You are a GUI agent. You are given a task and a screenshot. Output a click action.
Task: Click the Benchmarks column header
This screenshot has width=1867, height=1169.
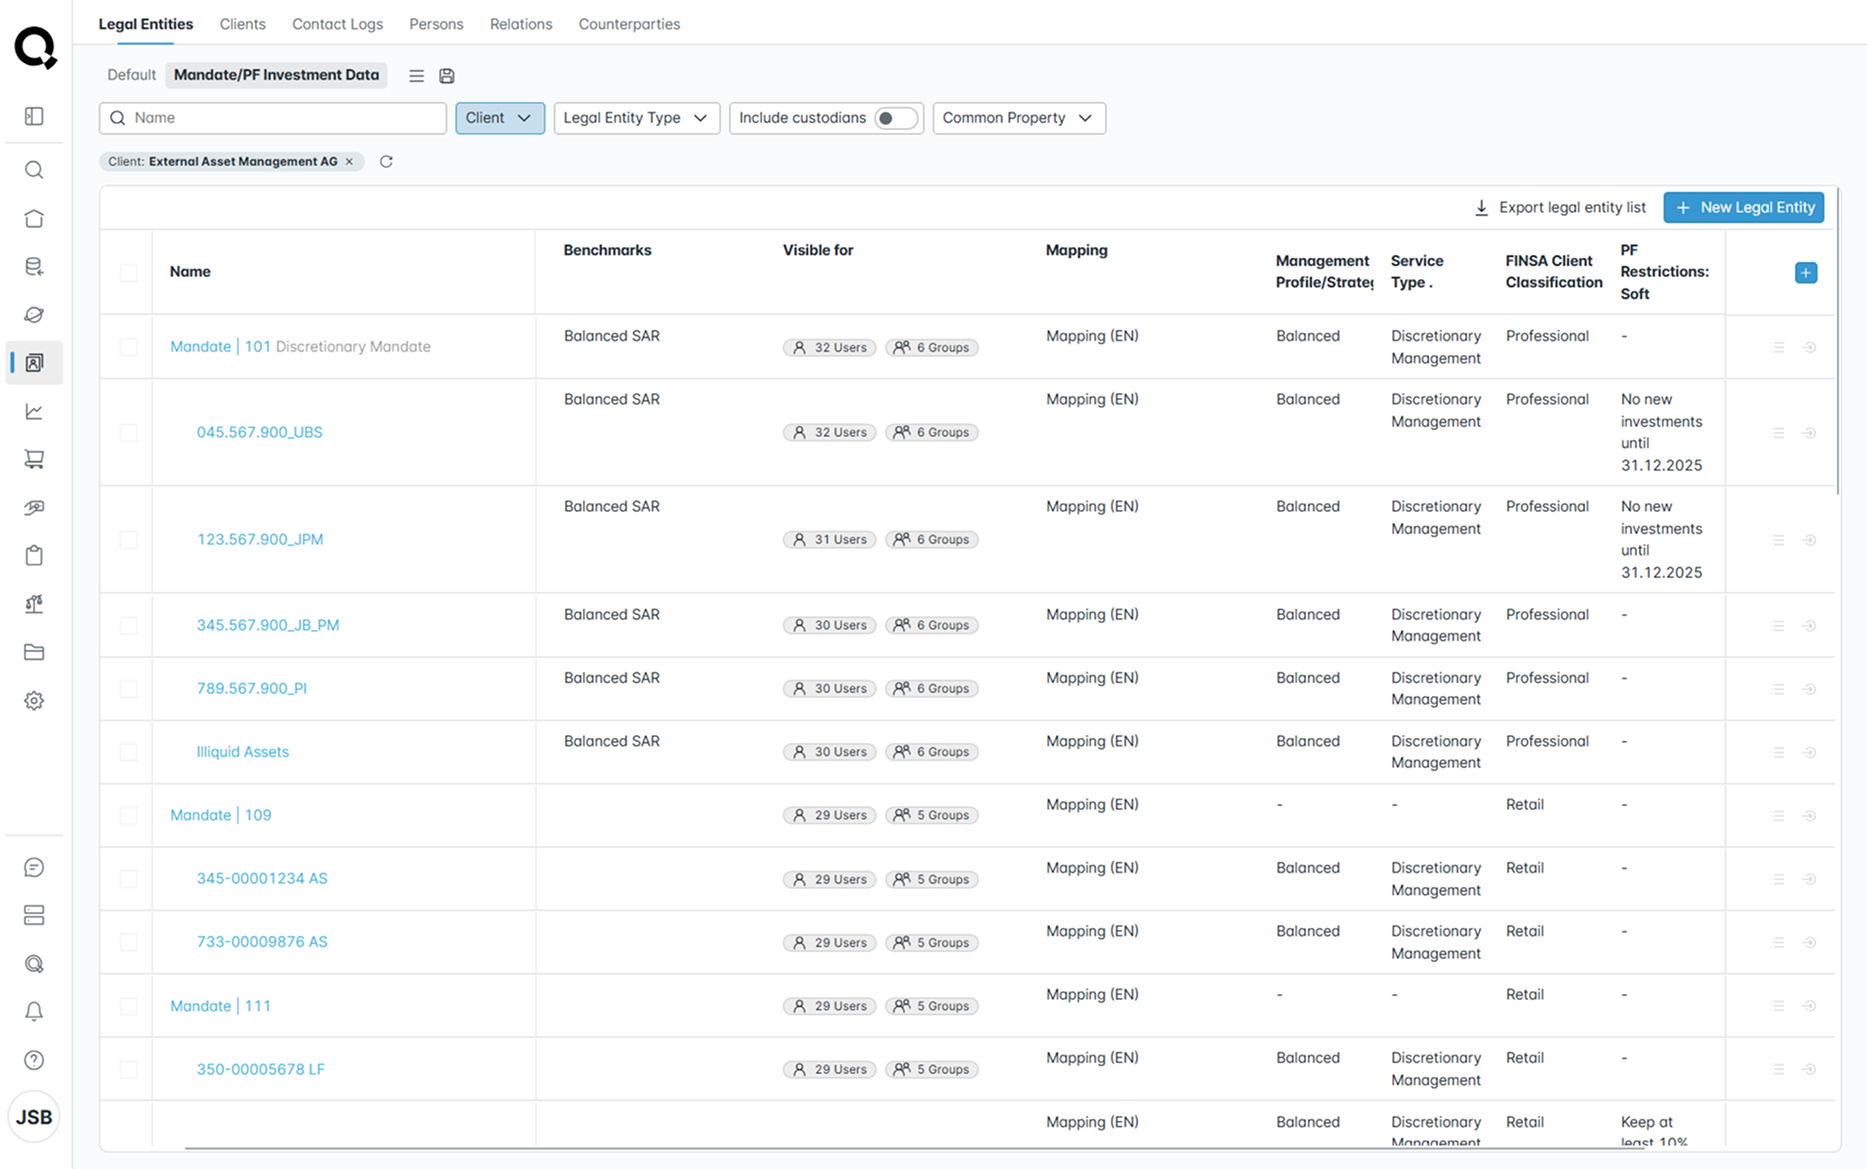click(607, 250)
